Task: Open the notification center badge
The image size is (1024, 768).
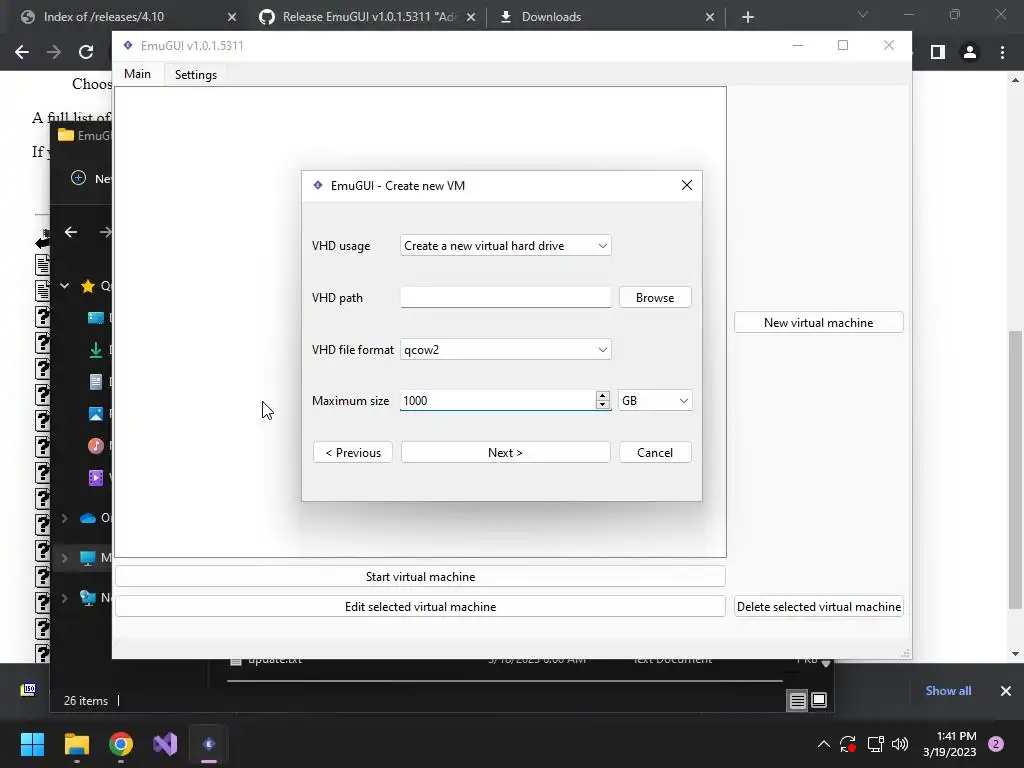Action: pos(996,744)
